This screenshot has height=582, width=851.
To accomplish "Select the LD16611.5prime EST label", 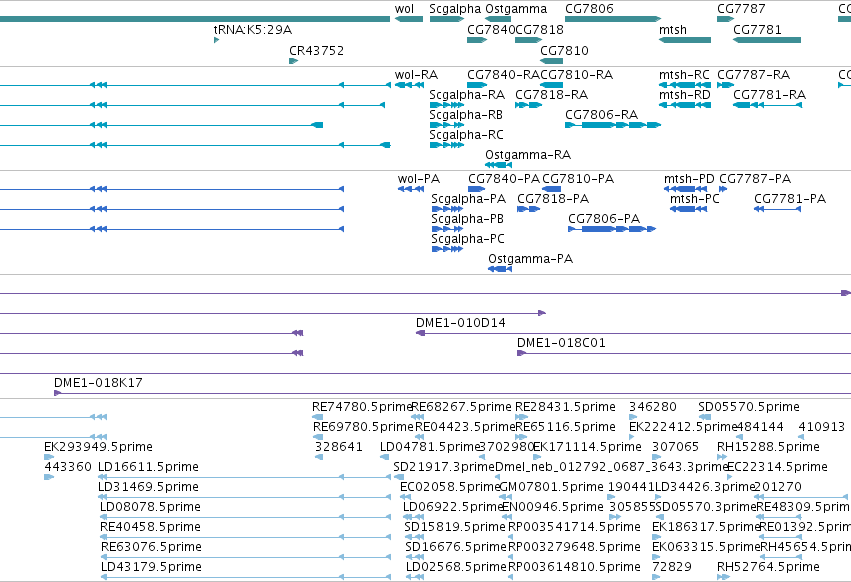I will point(148,467).
